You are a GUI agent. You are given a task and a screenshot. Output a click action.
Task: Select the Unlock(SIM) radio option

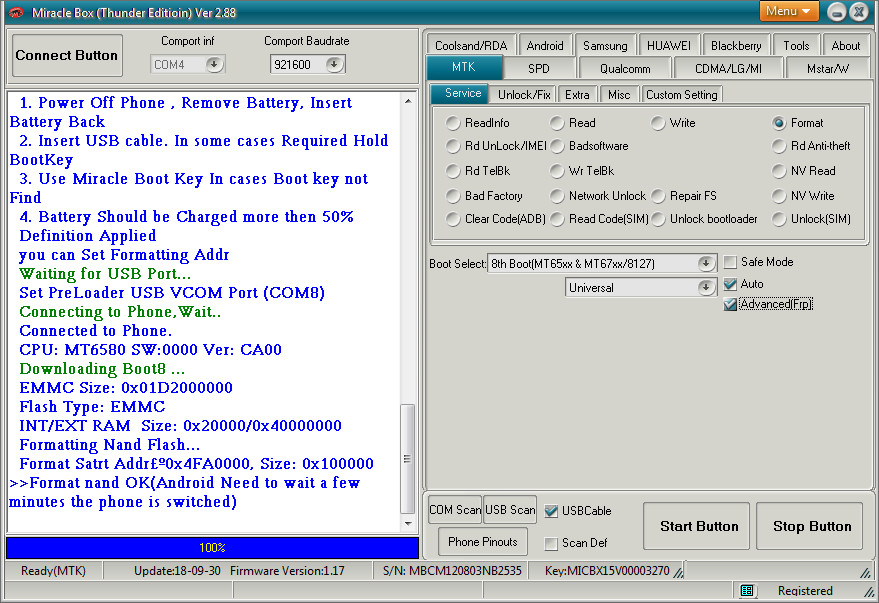pos(779,219)
